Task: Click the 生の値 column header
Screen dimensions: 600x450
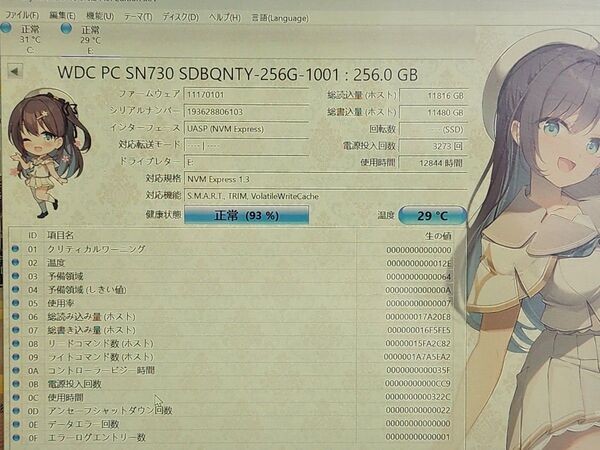Action: pos(438,236)
